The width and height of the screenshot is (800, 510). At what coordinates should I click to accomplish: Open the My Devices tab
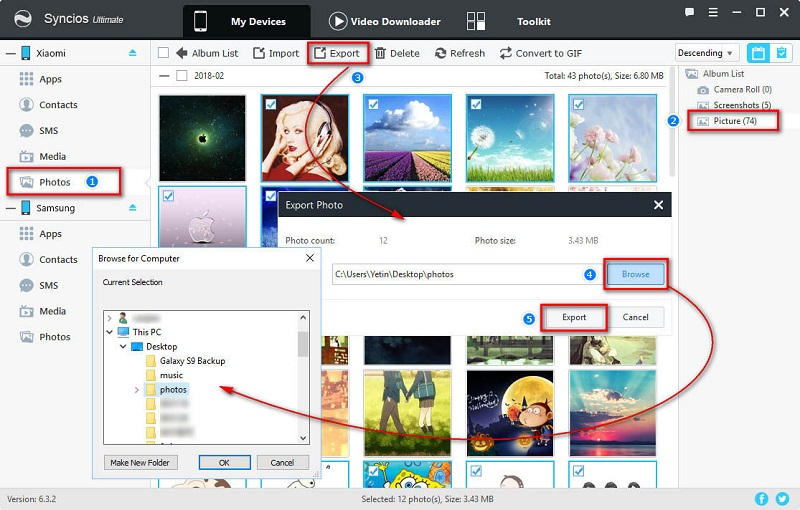click(246, 21)
